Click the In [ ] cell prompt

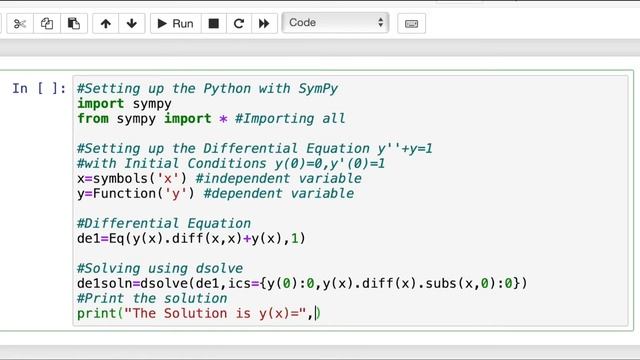coord(39,88)
